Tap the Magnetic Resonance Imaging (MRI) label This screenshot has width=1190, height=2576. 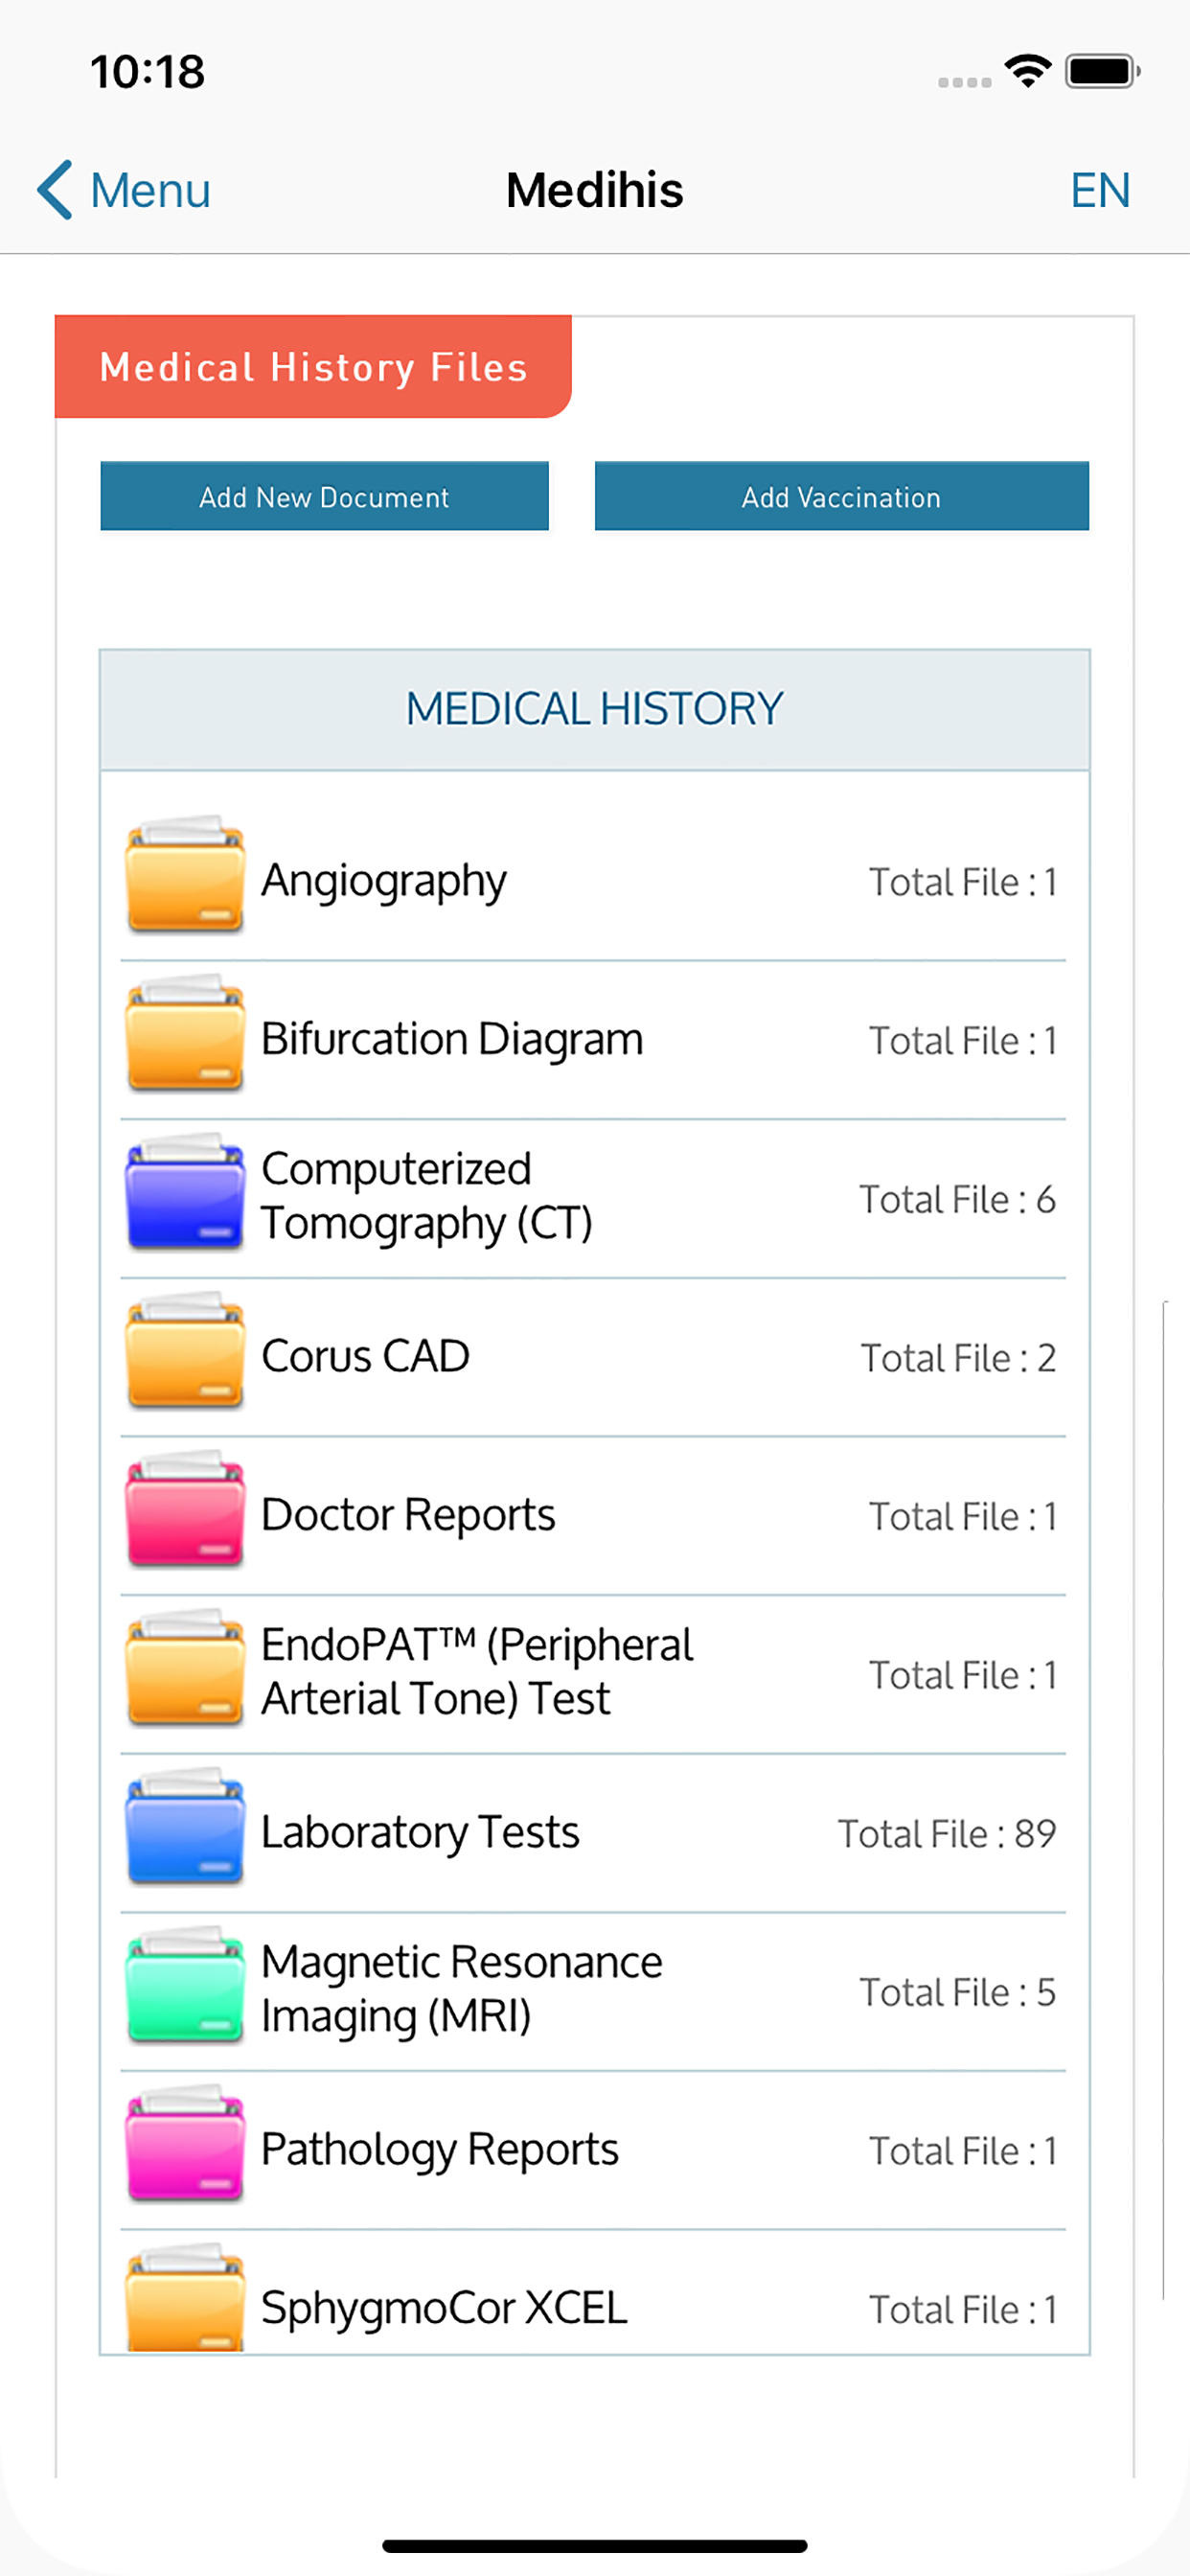tap(461, 1988)
